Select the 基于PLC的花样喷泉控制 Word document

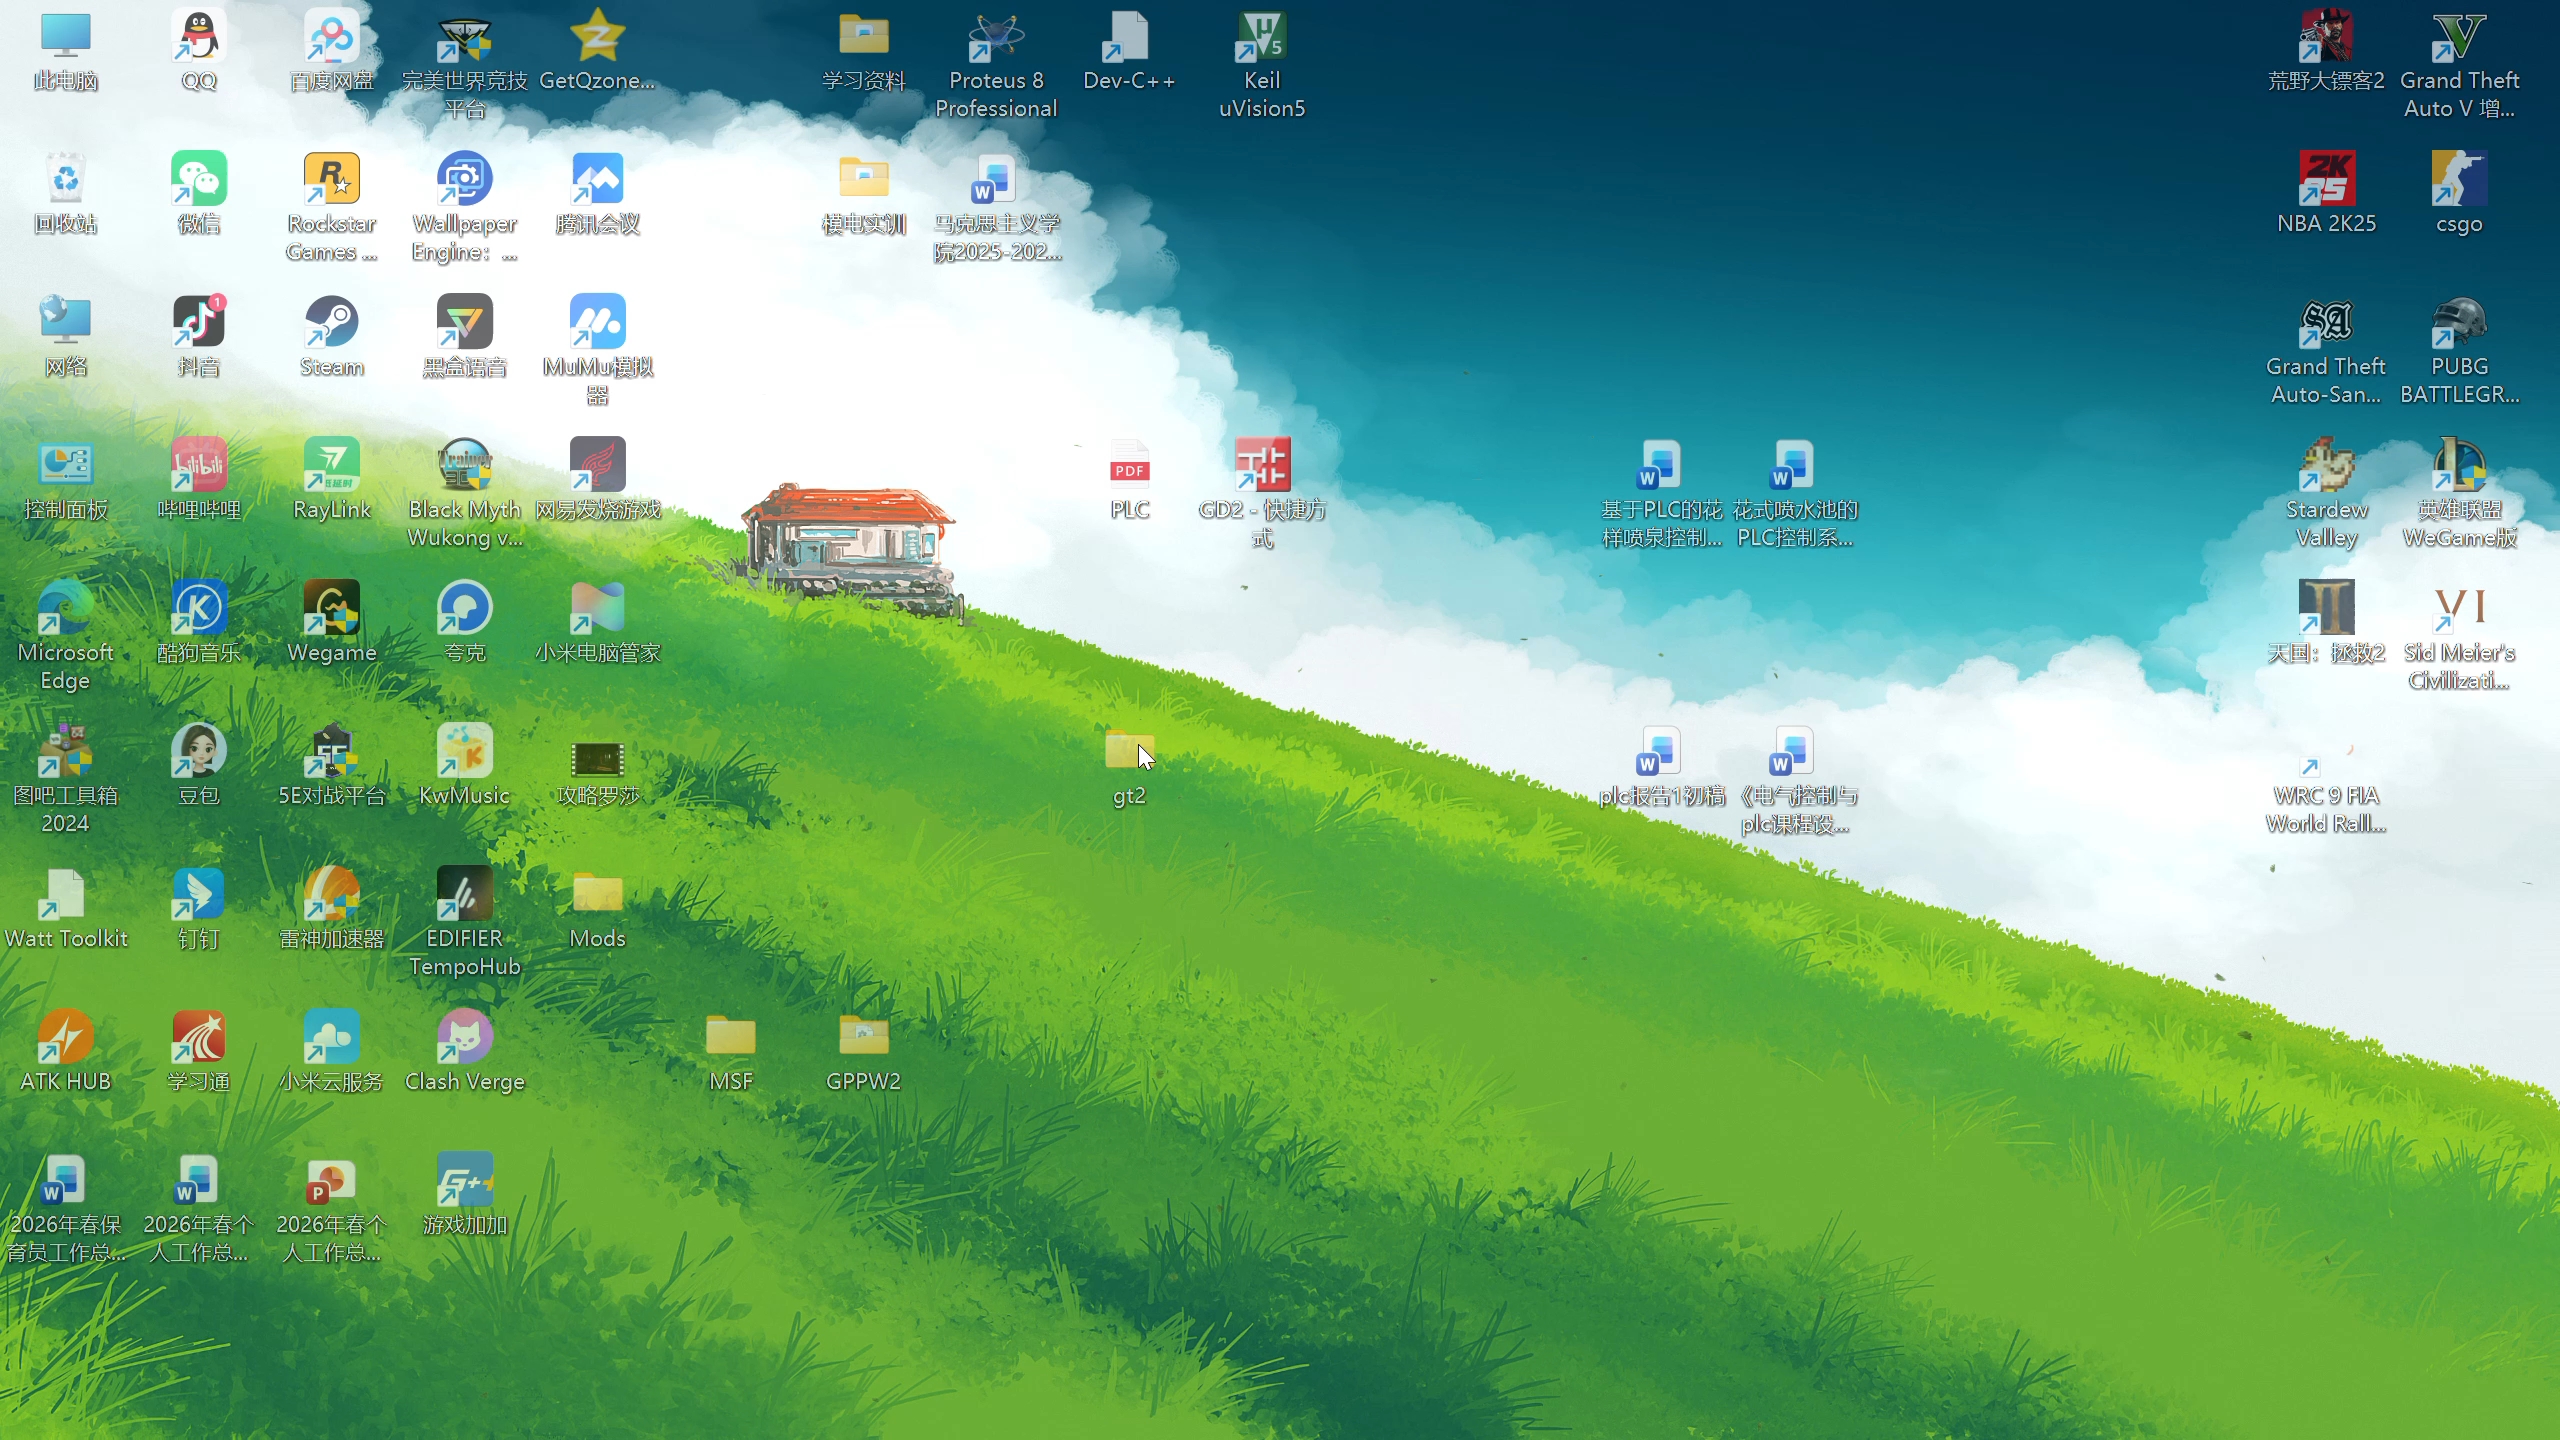tap(1661, 466)
